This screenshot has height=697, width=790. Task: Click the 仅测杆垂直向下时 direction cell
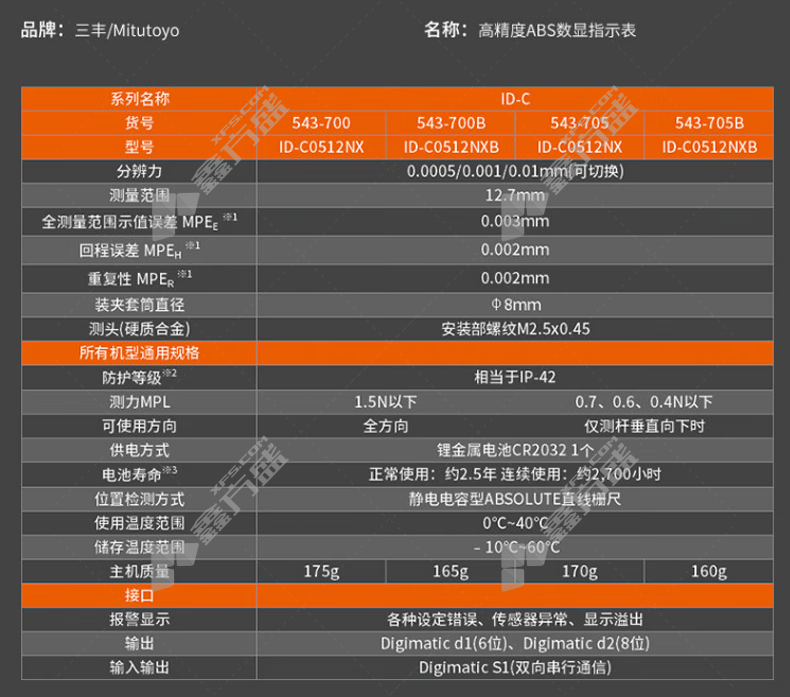tap(644, 426)
